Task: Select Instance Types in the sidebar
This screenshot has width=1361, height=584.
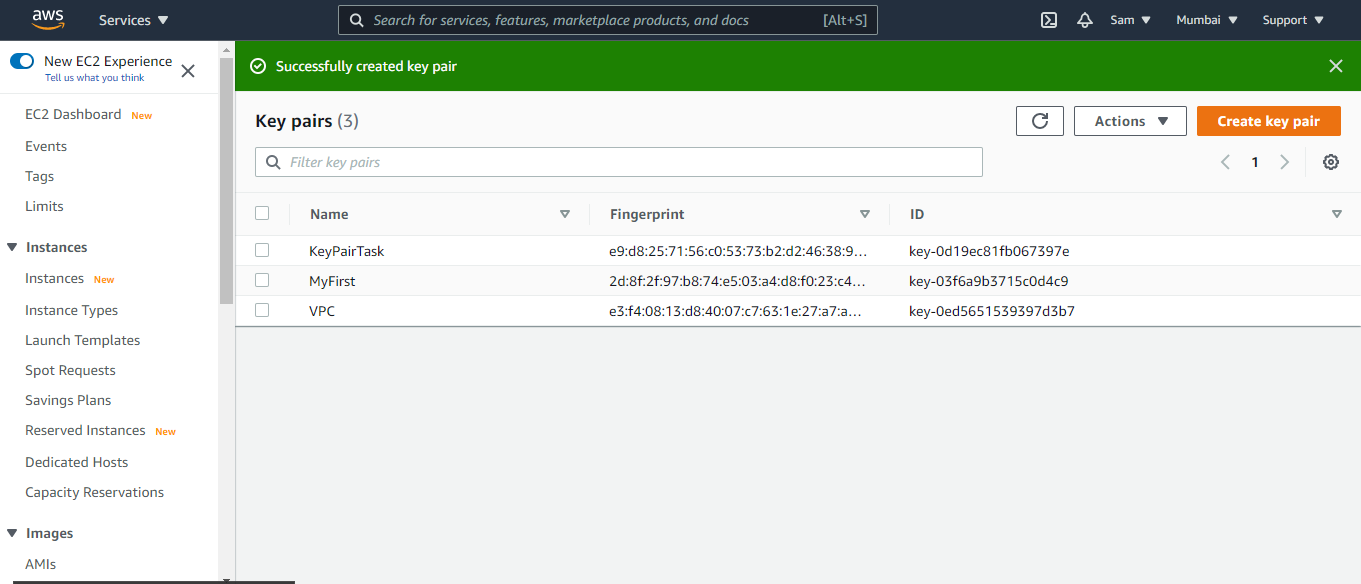Action: pos(71,309)
